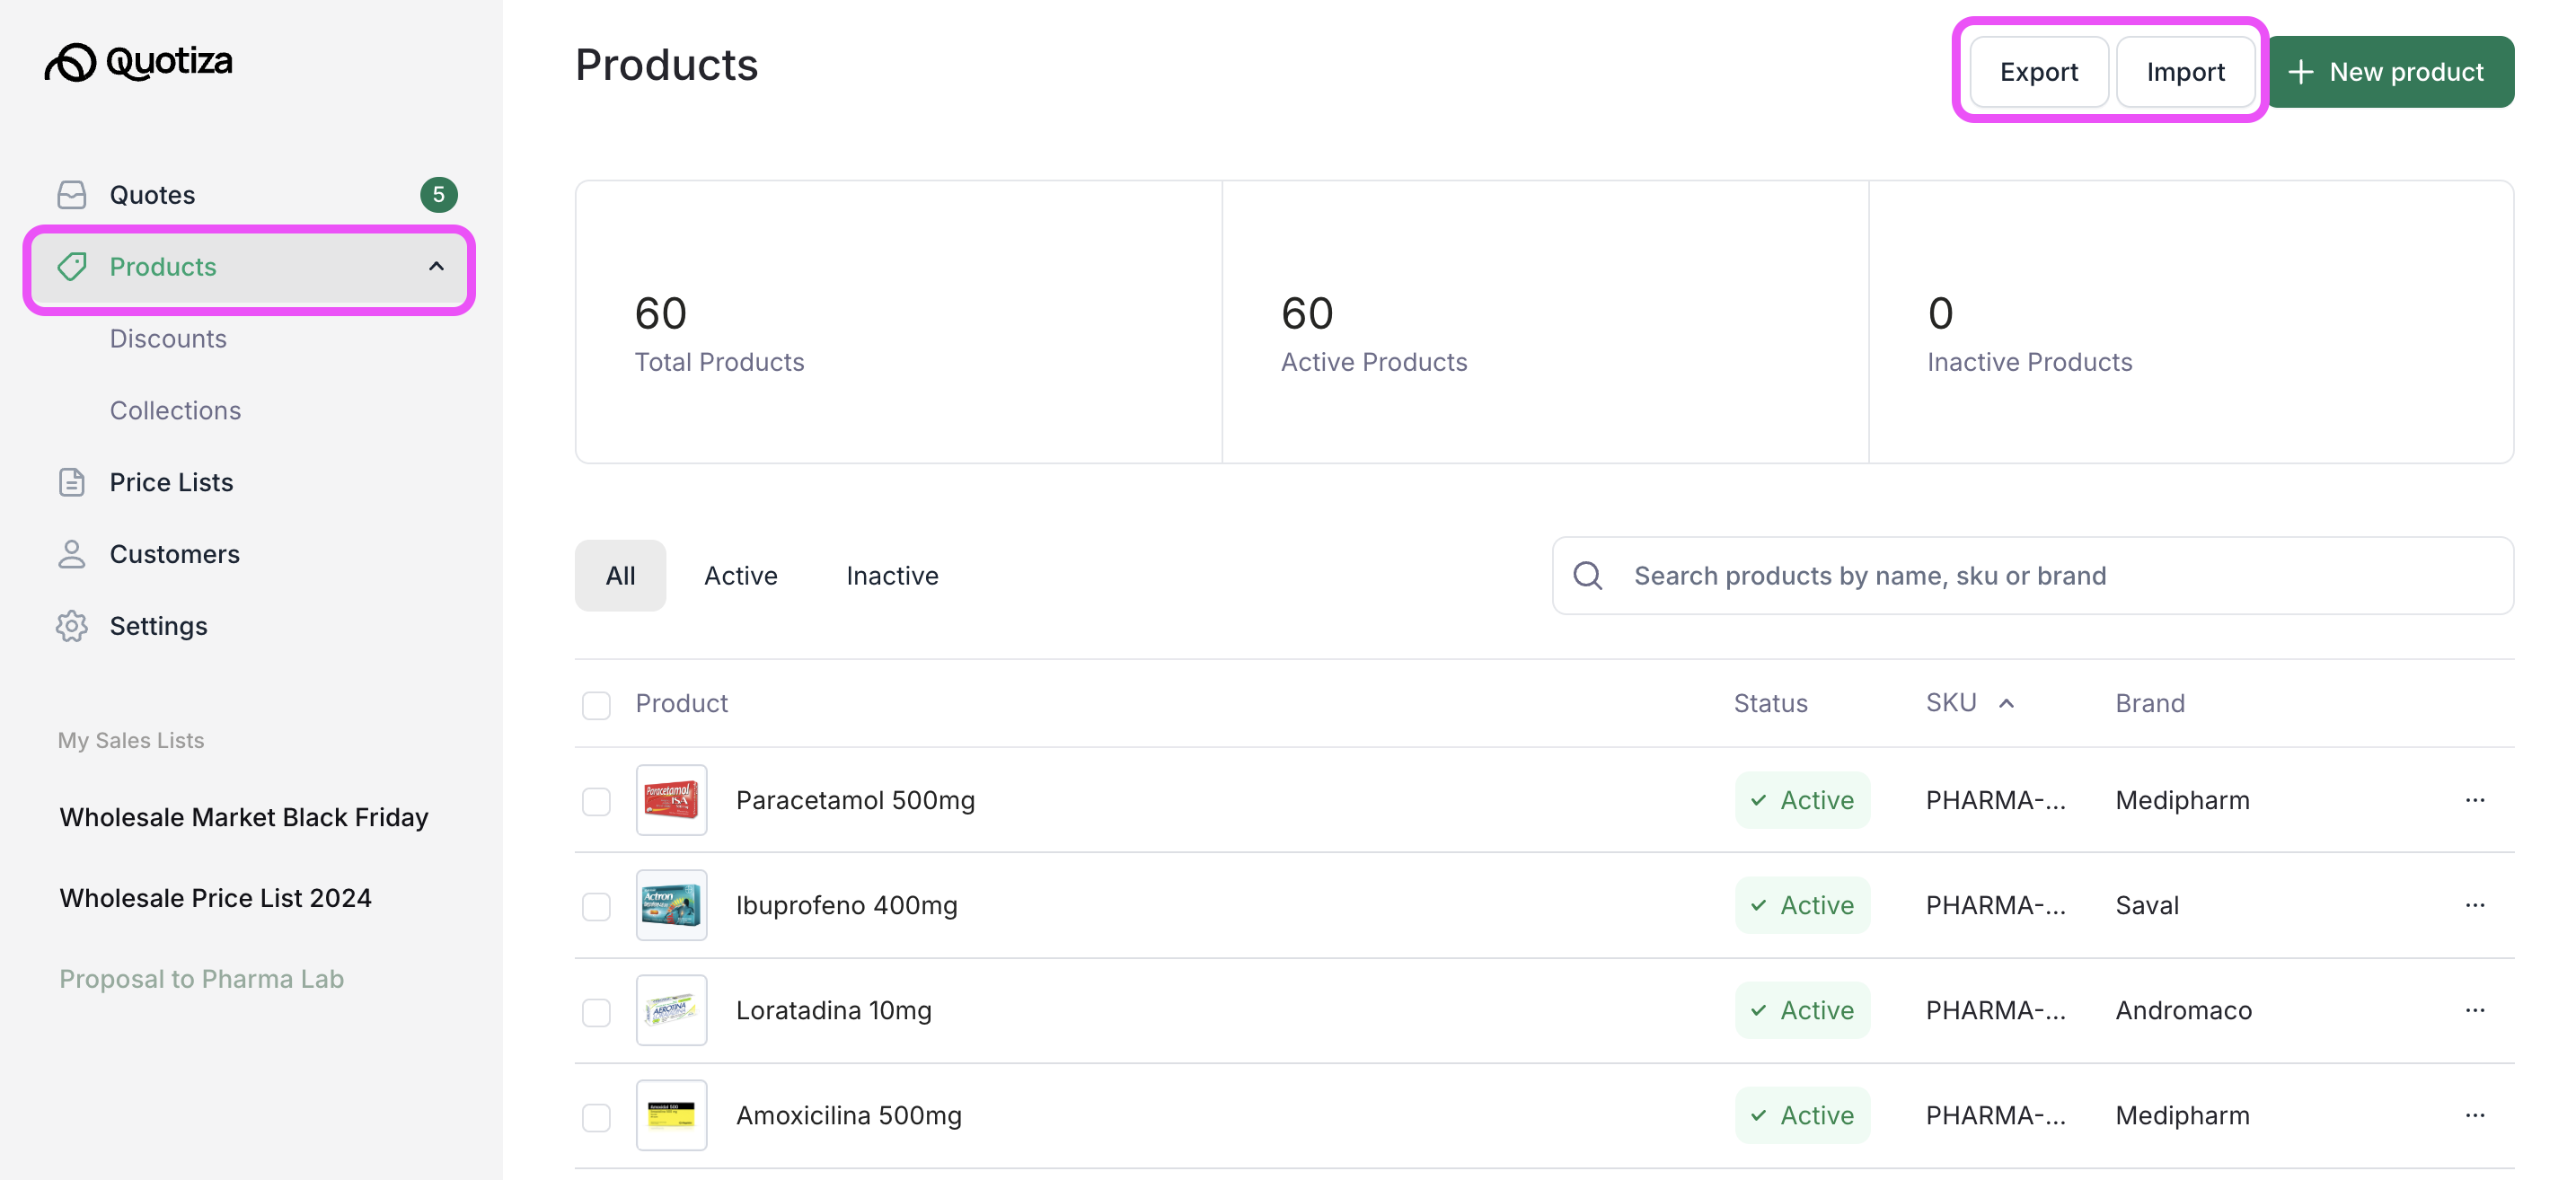Select the Amoxicilina 500mg row checkbox
The width and height of the screenshot is (2576, 1180).
tap(597, 1116)
